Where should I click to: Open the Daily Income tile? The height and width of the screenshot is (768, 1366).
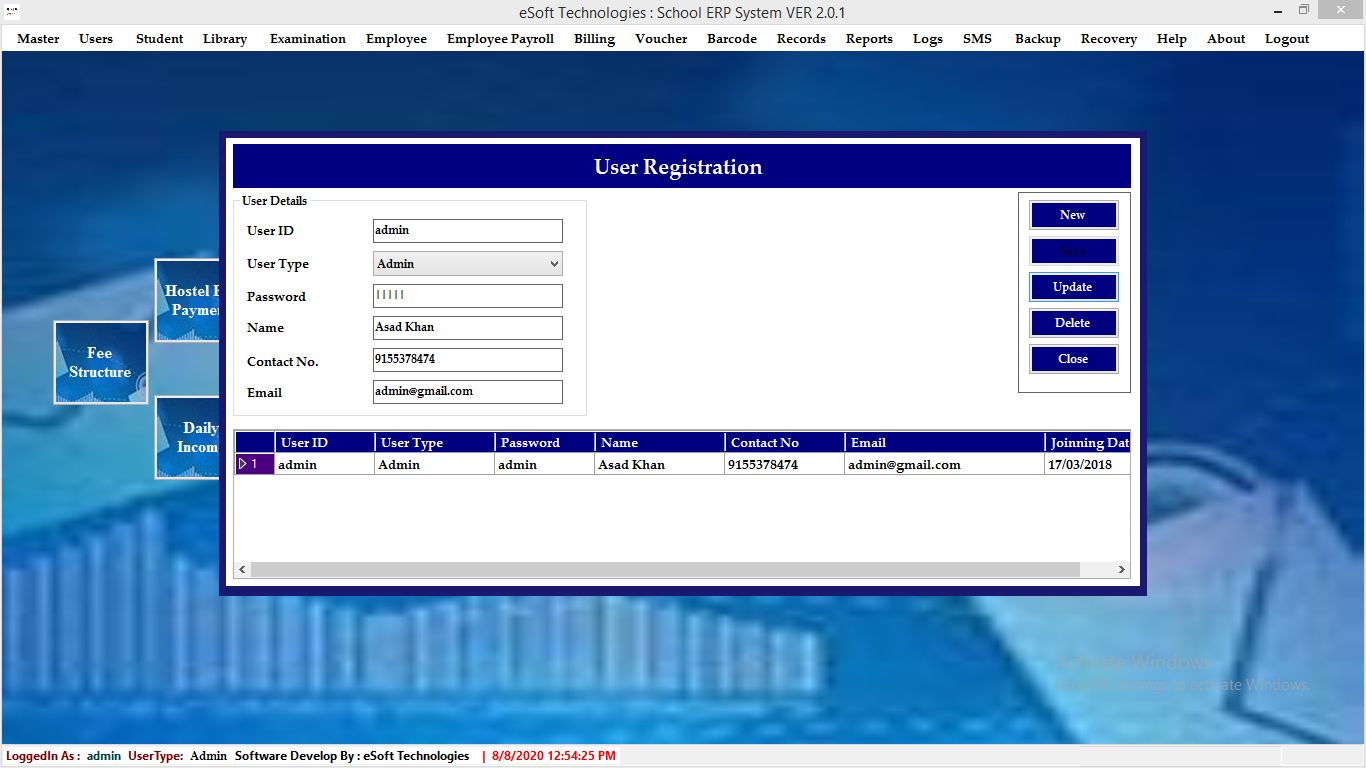188,438
